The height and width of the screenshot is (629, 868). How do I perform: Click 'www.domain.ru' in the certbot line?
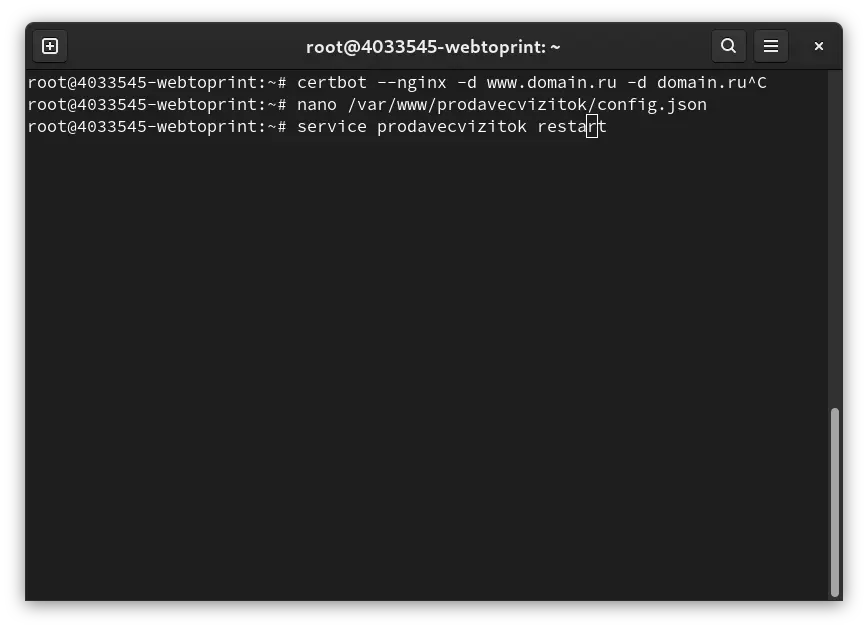tap(551, 83)
